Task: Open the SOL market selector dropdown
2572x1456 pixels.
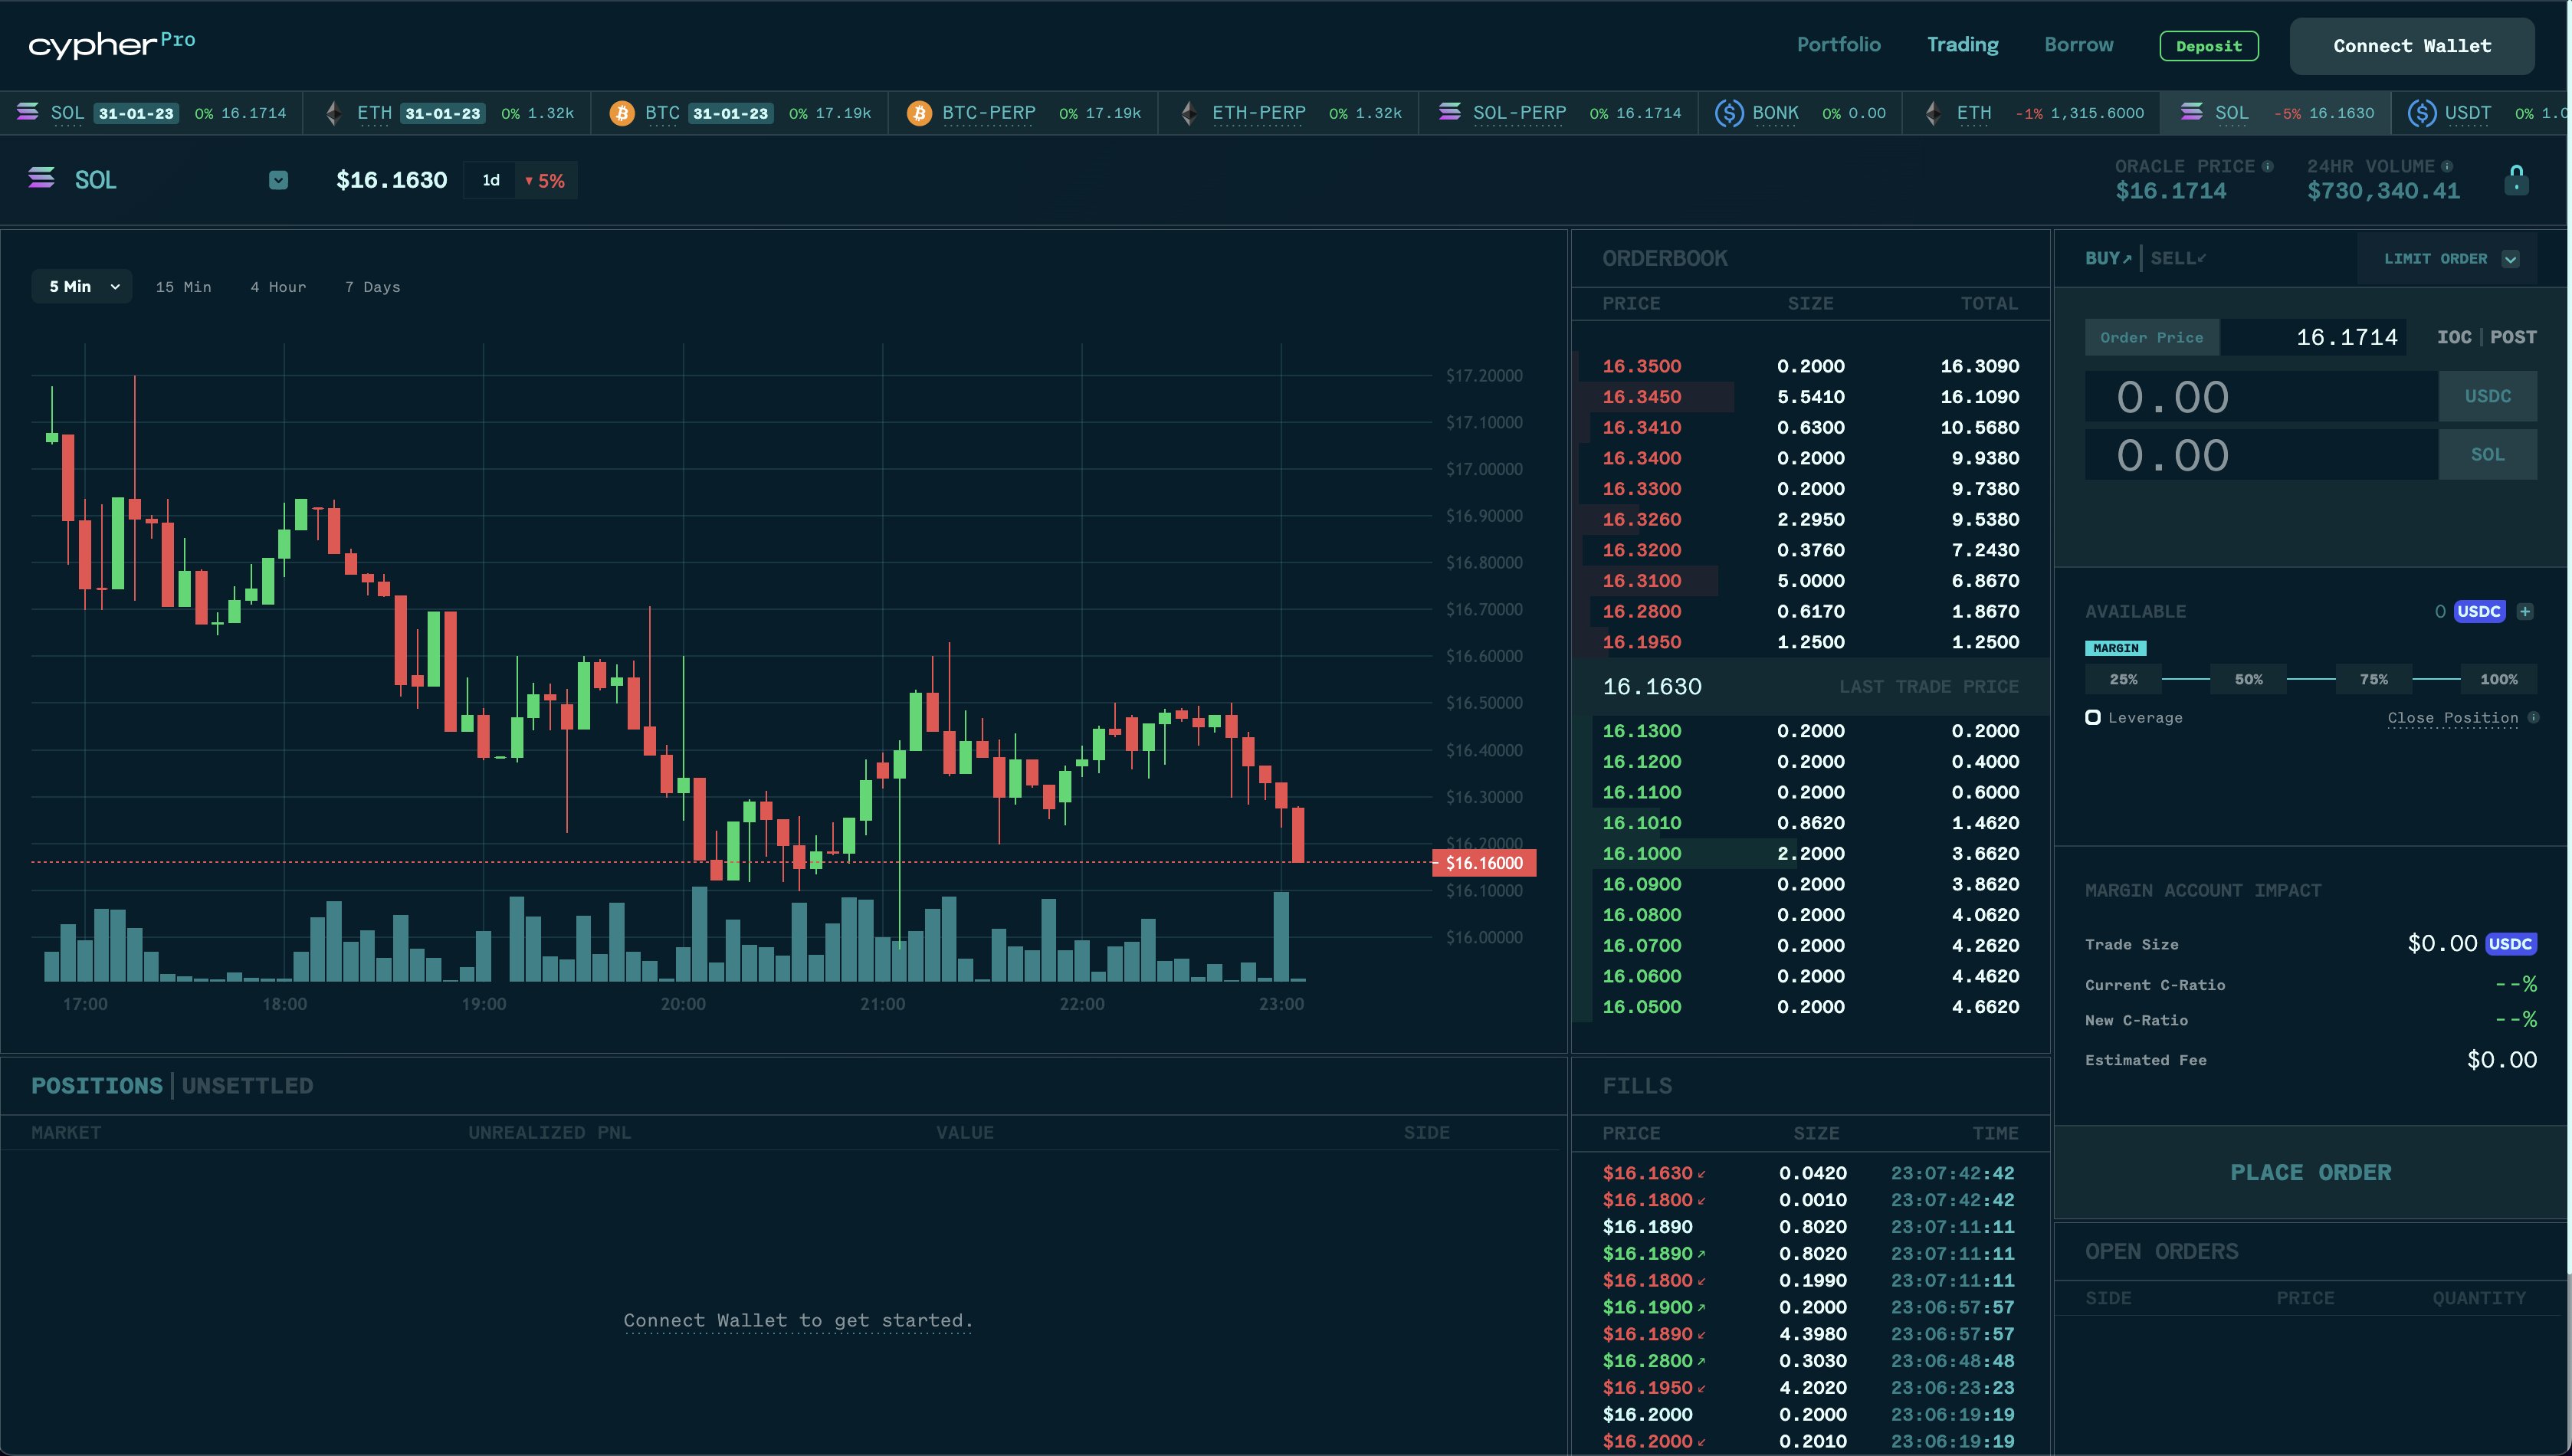Action: coord(279,180)
